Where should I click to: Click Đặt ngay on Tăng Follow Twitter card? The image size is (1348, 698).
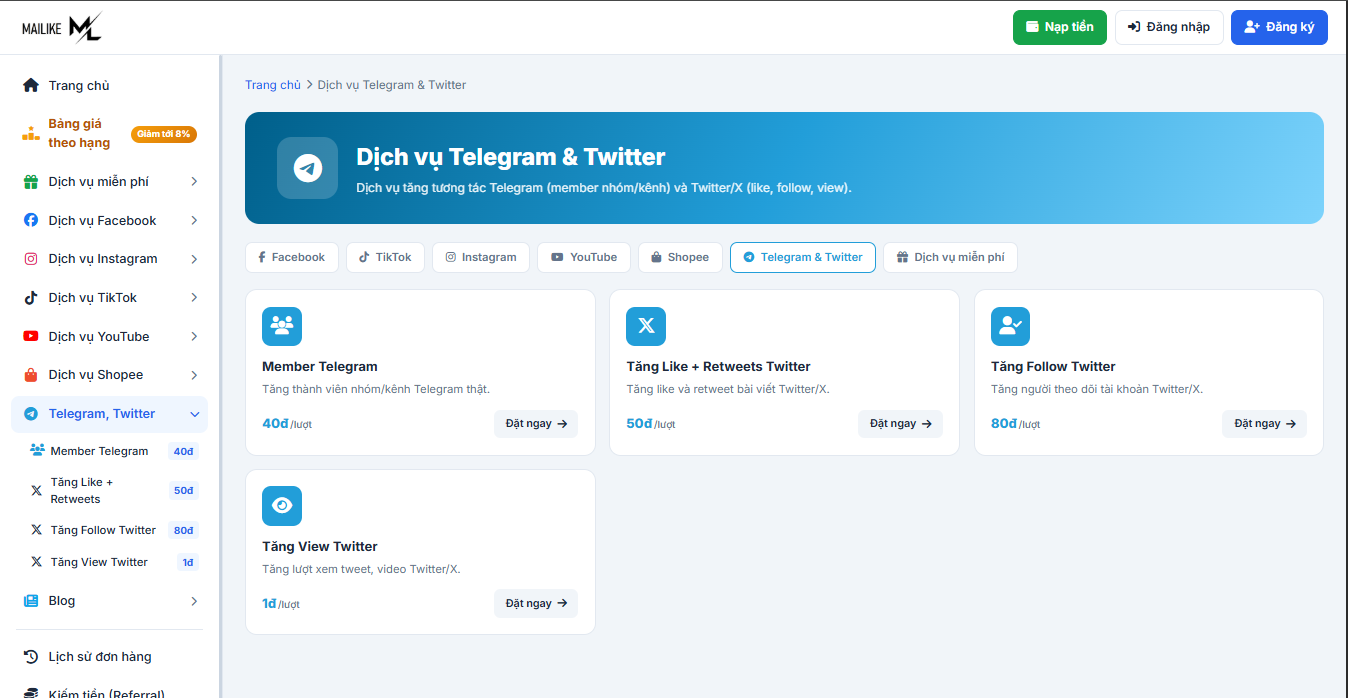[1264, 424]
